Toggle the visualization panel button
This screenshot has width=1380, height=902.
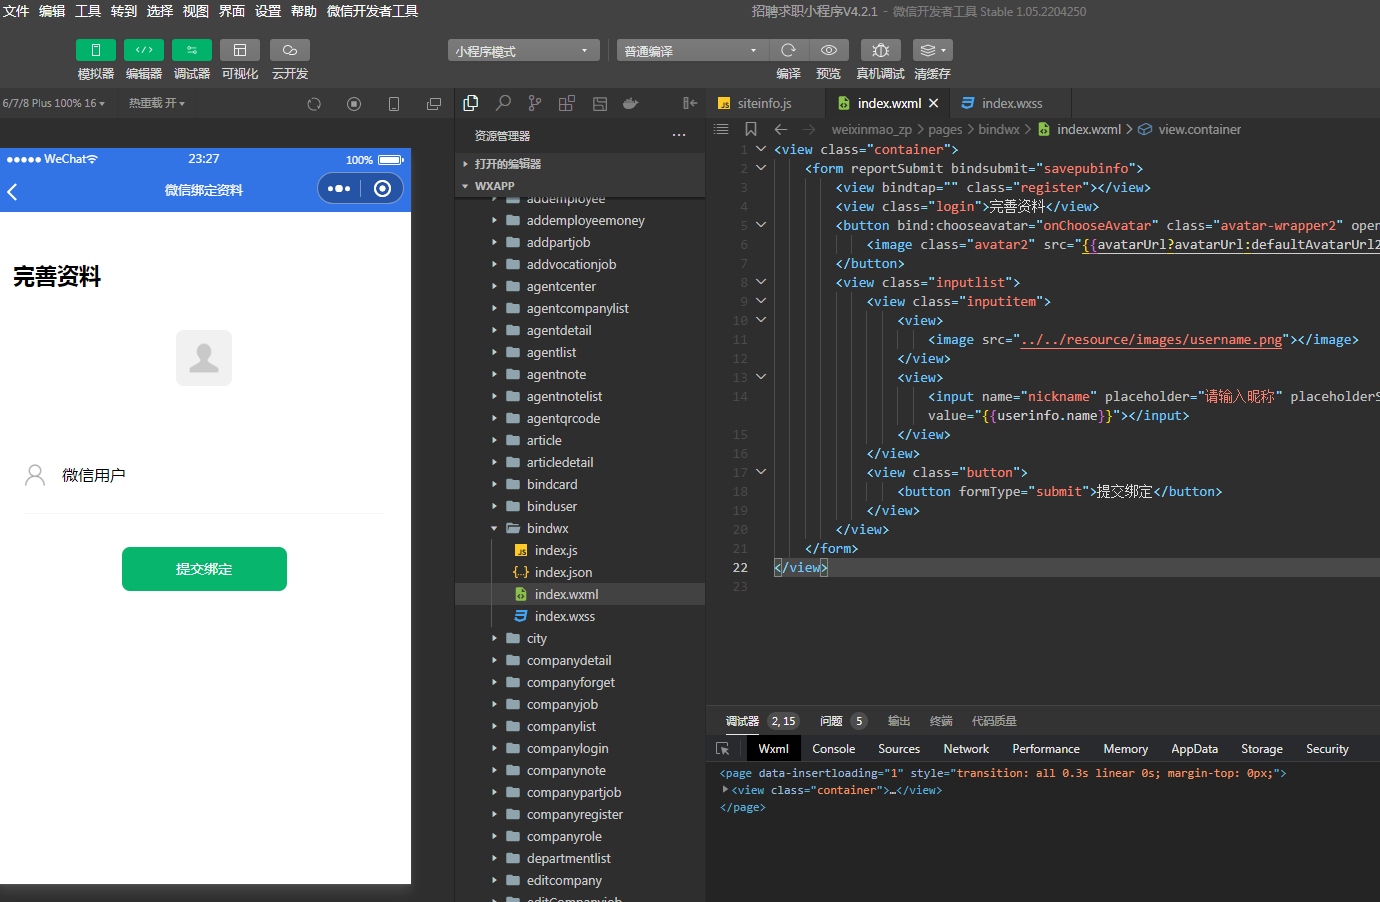[240, 50]
